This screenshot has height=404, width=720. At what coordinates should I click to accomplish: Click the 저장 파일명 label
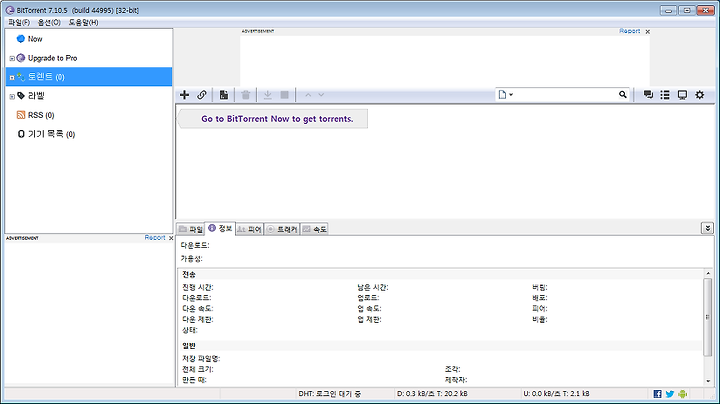tap(201, 359)
